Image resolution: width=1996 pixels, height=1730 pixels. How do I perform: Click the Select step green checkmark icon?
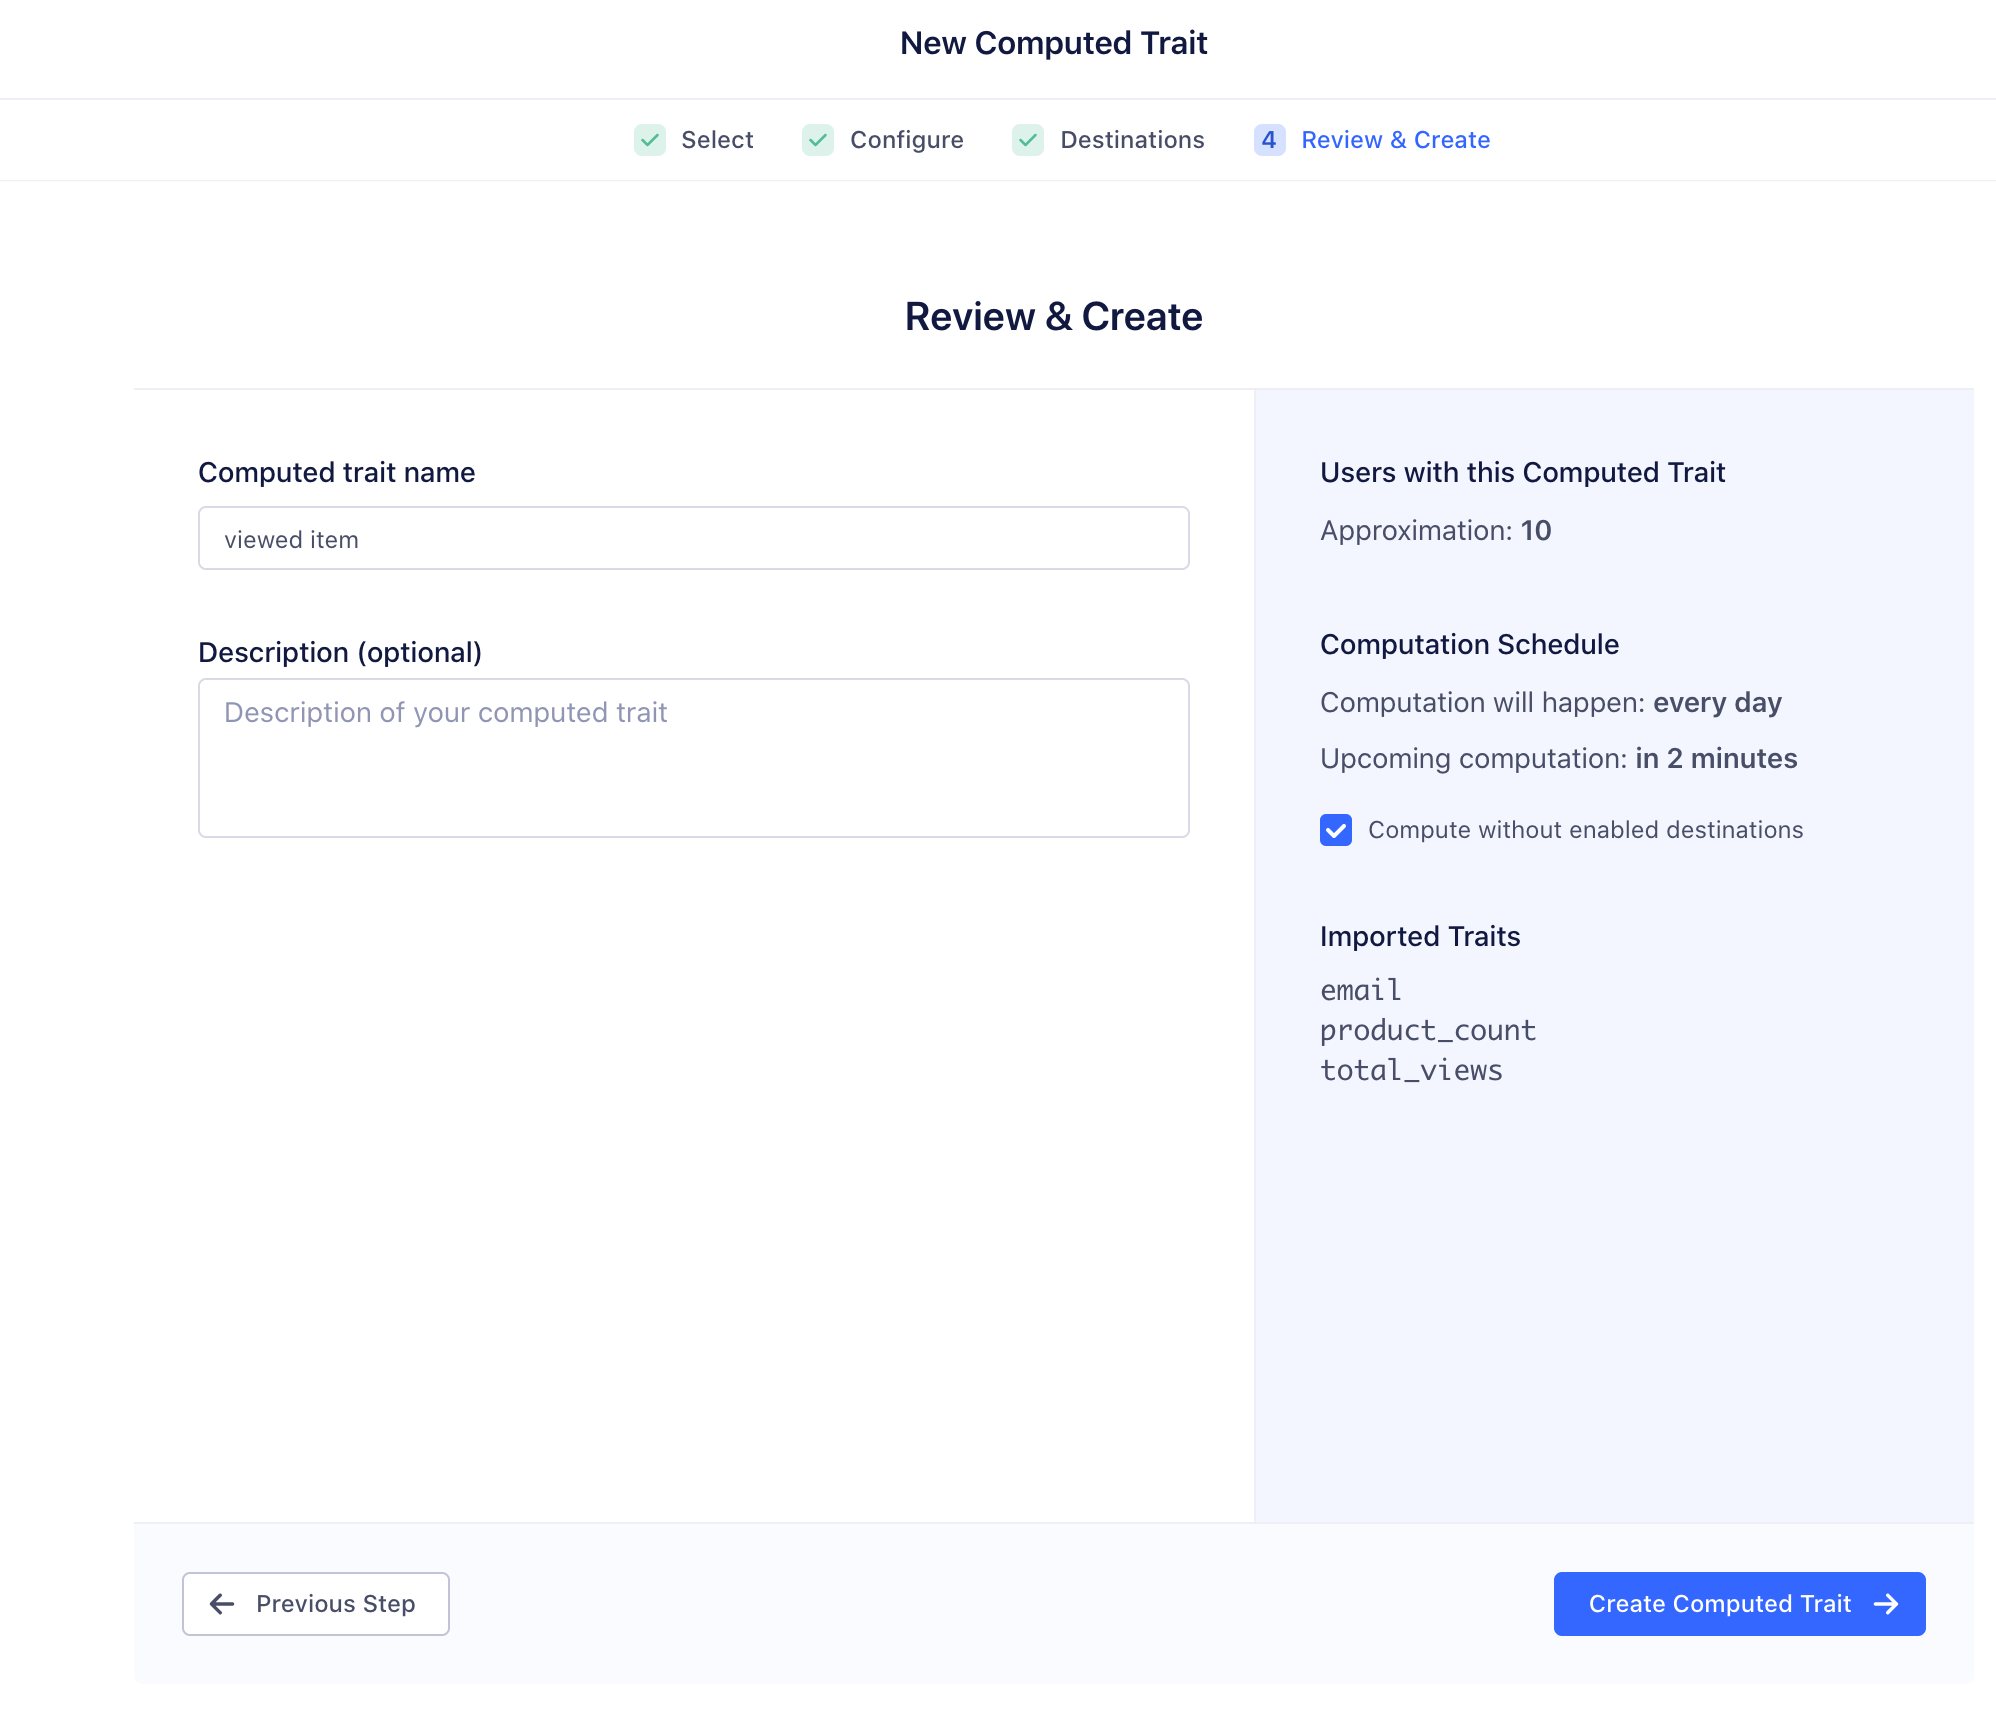click(650, 140)
